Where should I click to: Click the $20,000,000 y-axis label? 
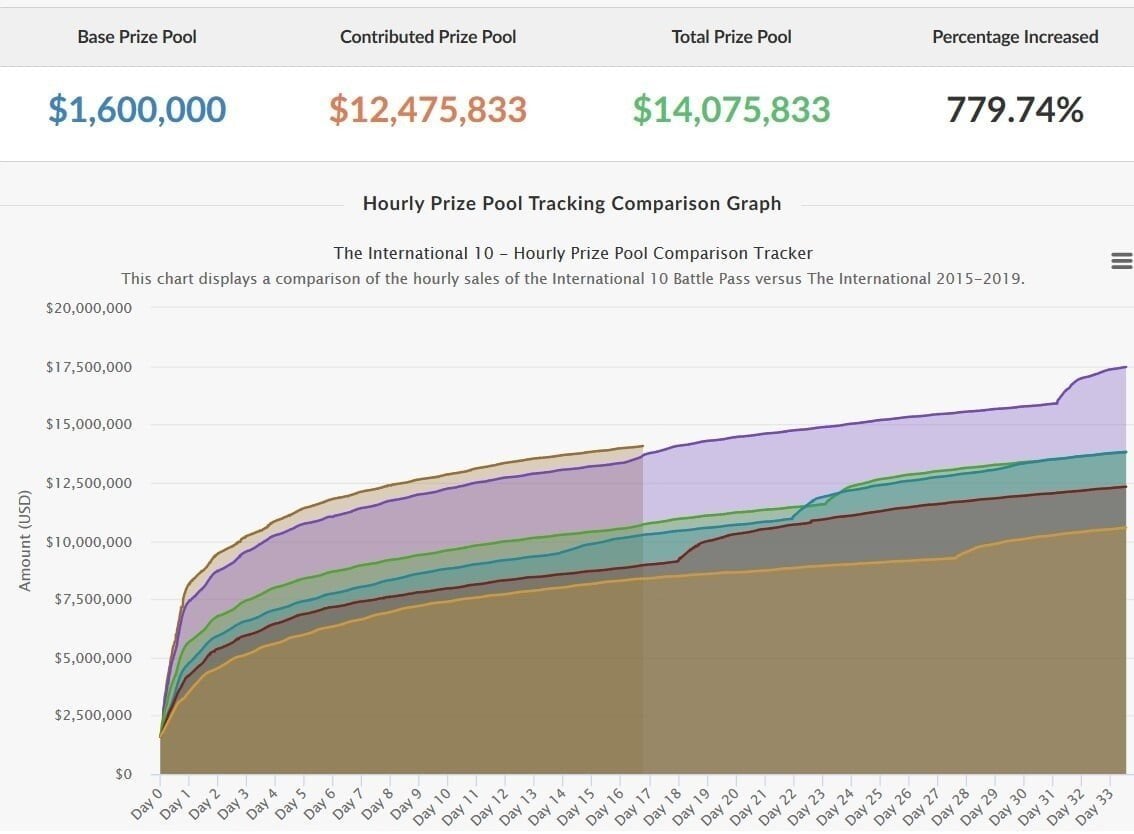tap(89, 308)
